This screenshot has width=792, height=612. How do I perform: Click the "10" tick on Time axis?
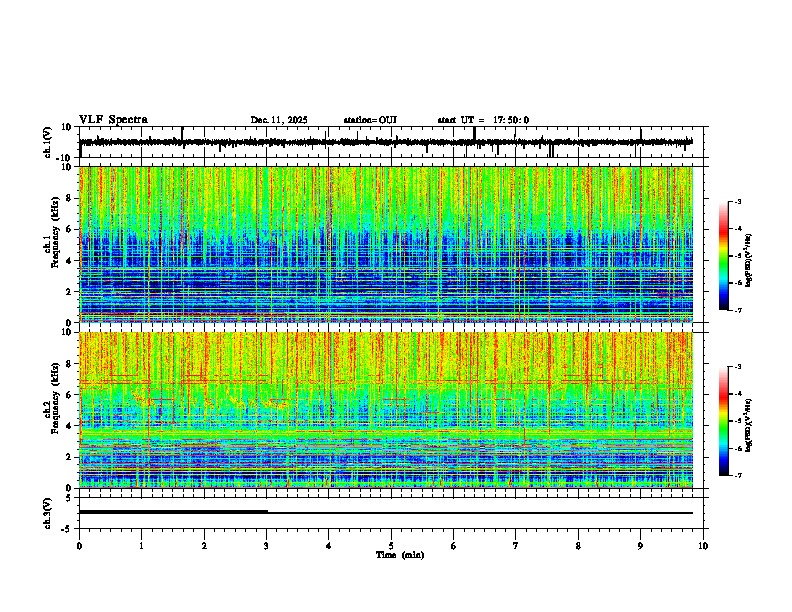tap(703, 546)
